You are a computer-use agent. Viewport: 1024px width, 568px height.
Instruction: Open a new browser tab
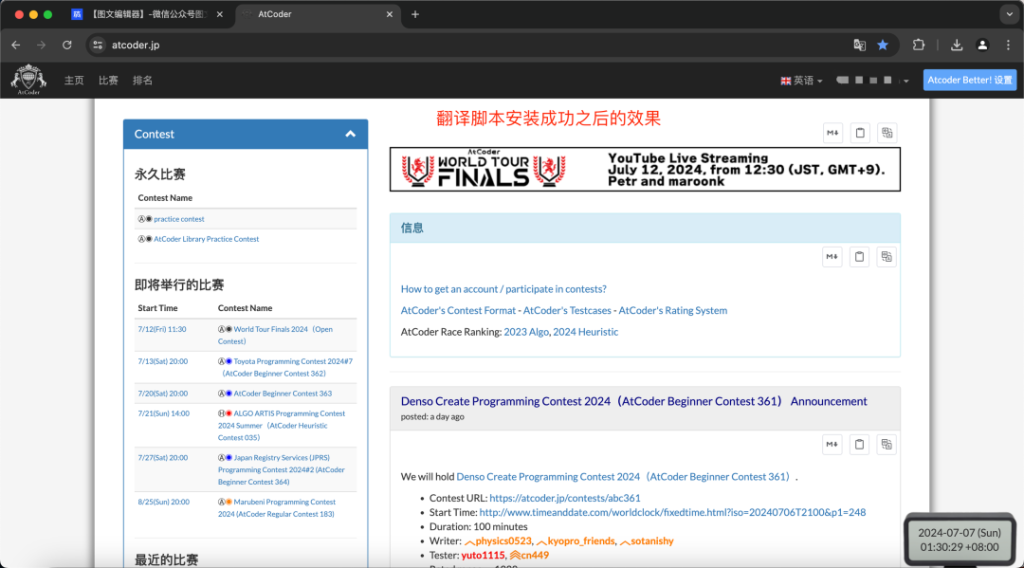coord(415,14)
